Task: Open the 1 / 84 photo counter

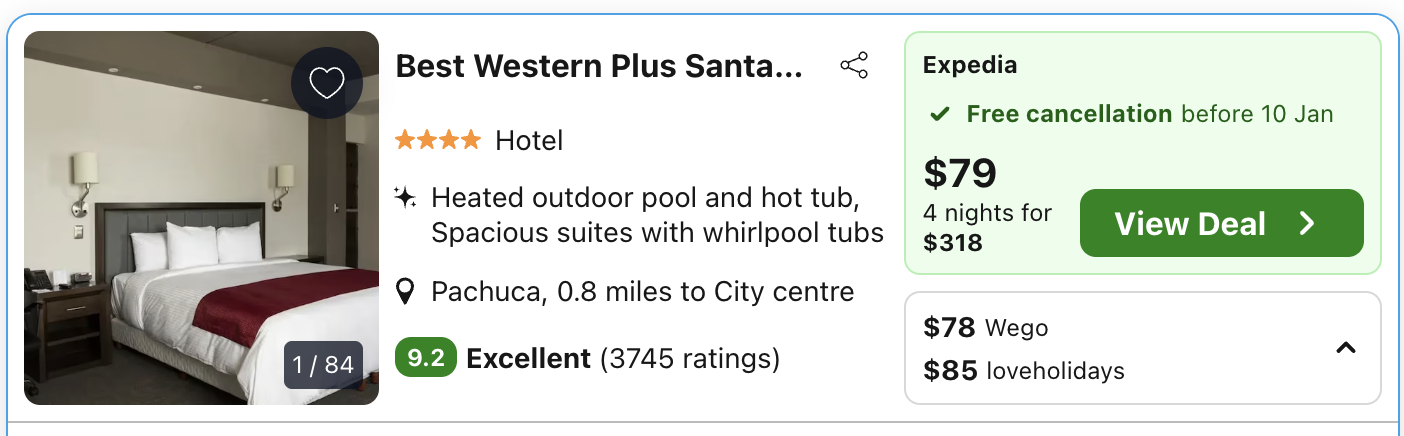Action: coord(323,365)
